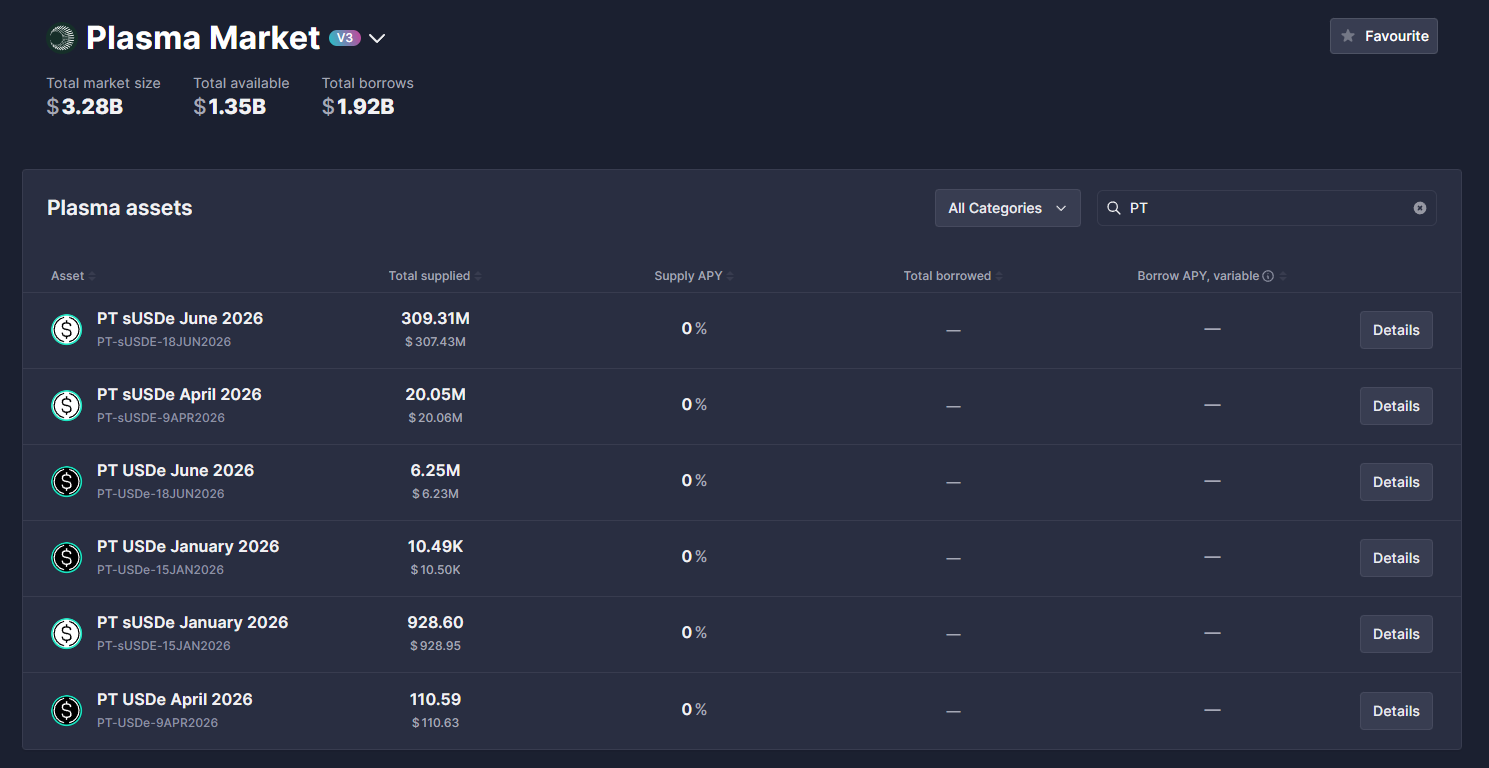Click the V3 version badge

[345, 38]
